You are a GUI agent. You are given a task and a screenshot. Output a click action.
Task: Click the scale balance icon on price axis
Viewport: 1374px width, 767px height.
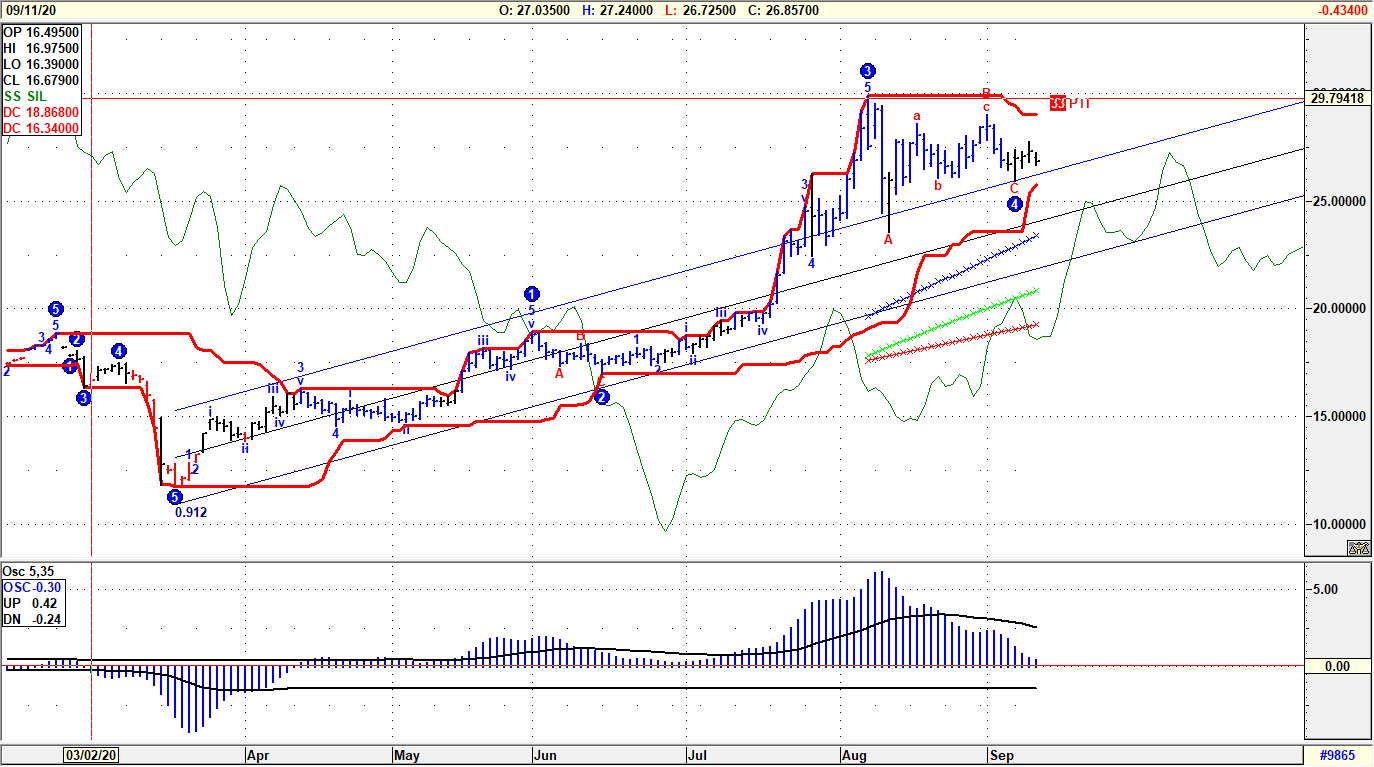click(1358, 547)
